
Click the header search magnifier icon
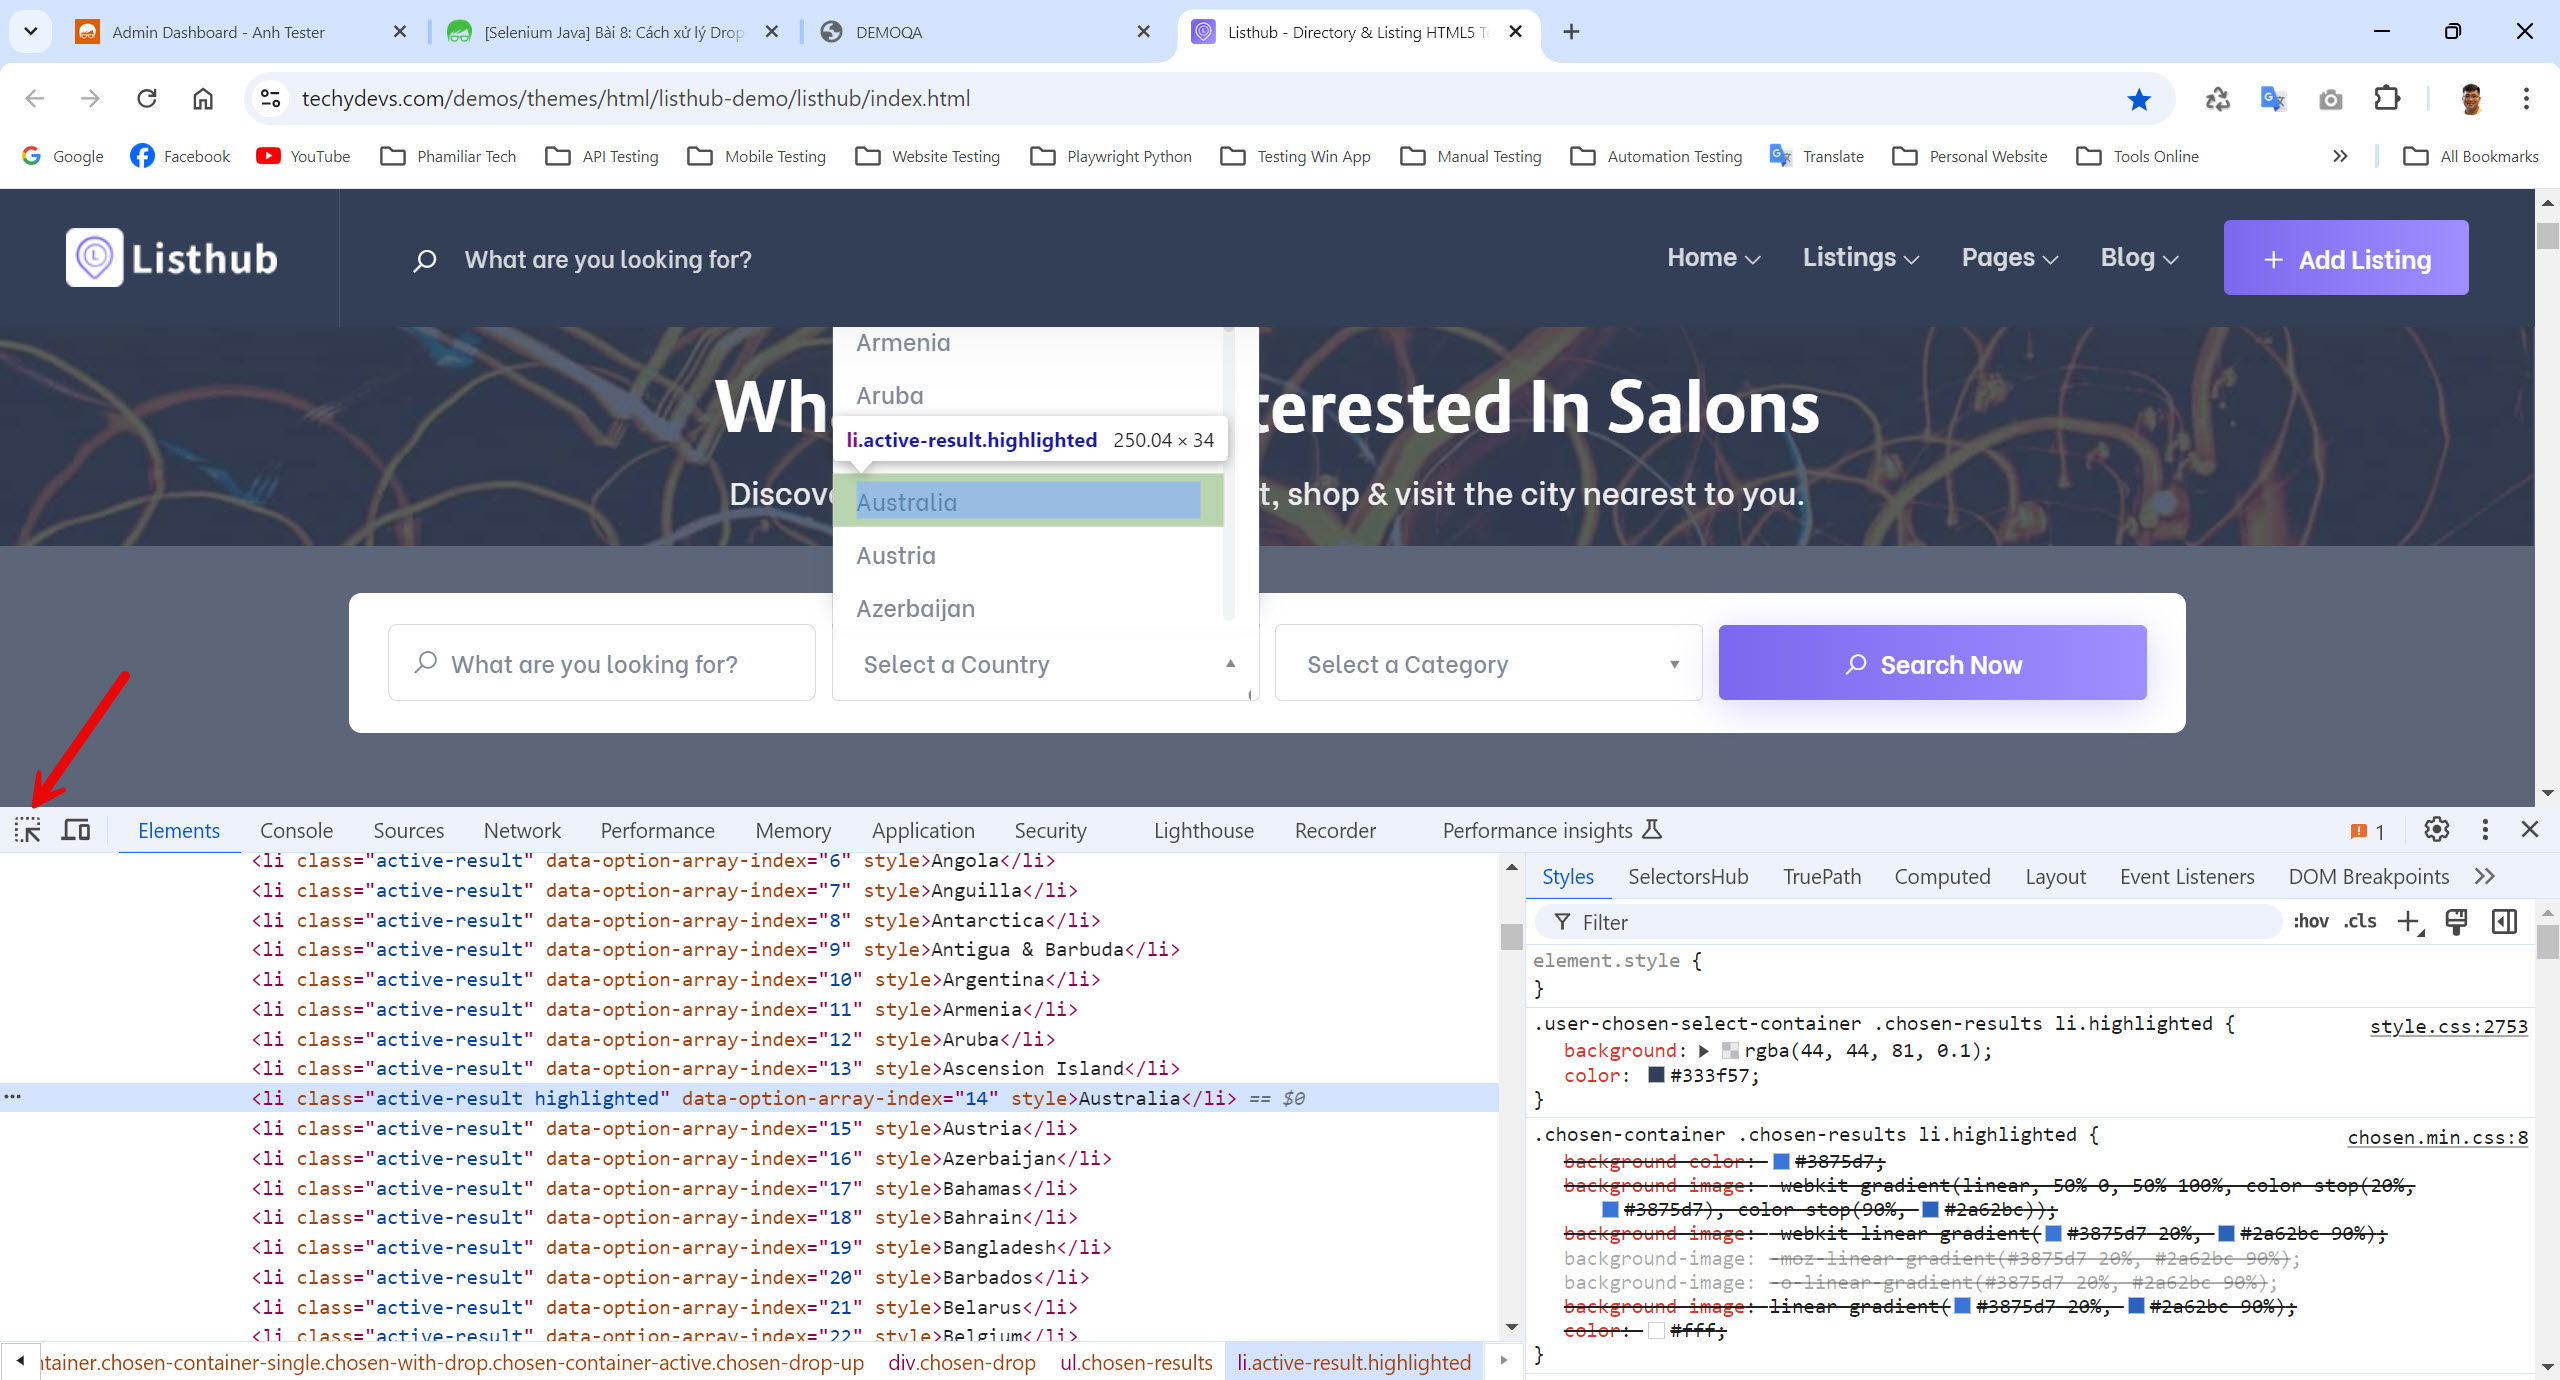click(x=424, y=260)
